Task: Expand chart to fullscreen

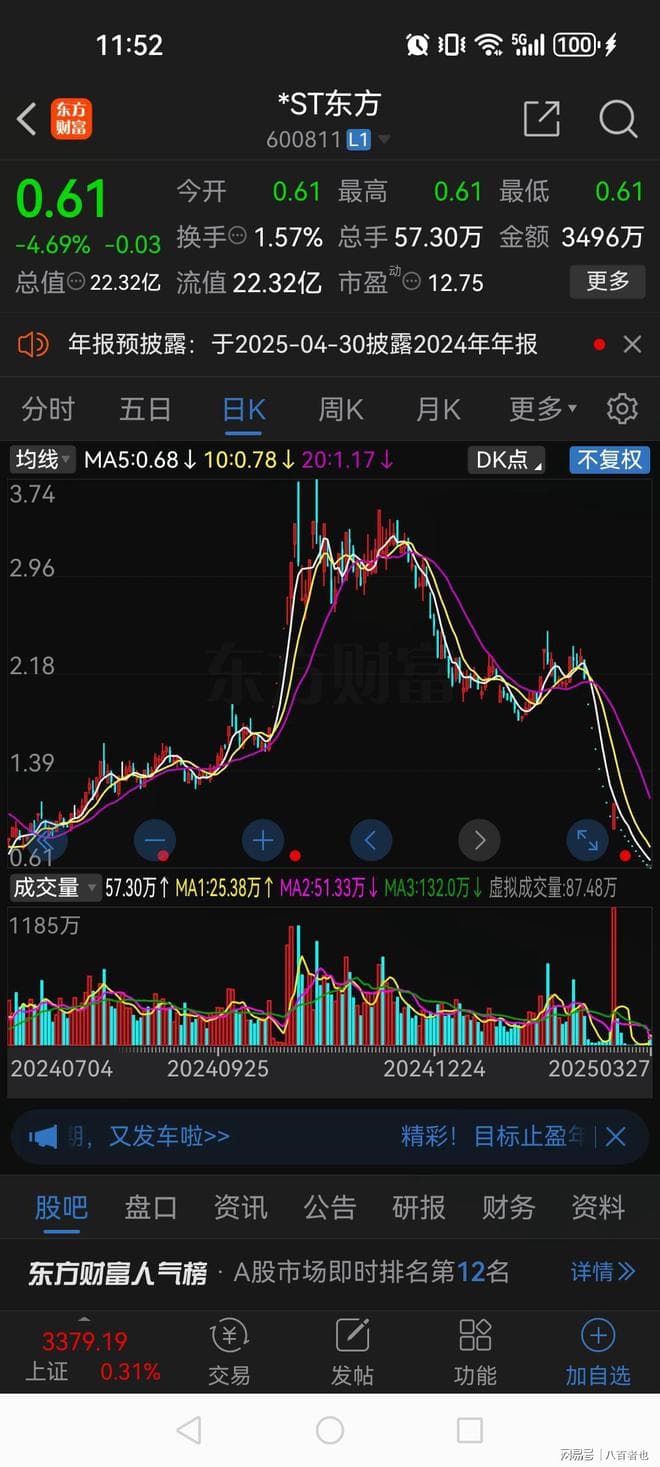Action: pyautogui.click(x=587, y=840)
